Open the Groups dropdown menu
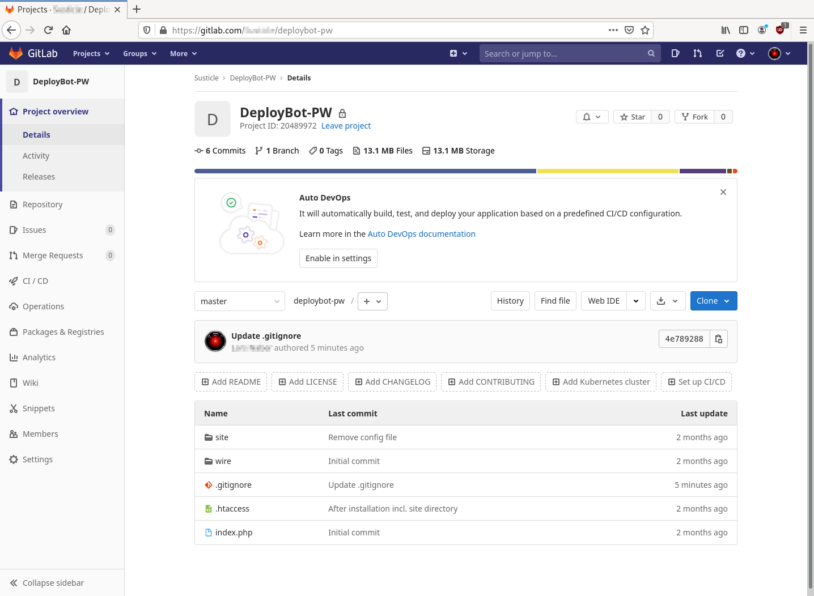 (x=139, y=53)
